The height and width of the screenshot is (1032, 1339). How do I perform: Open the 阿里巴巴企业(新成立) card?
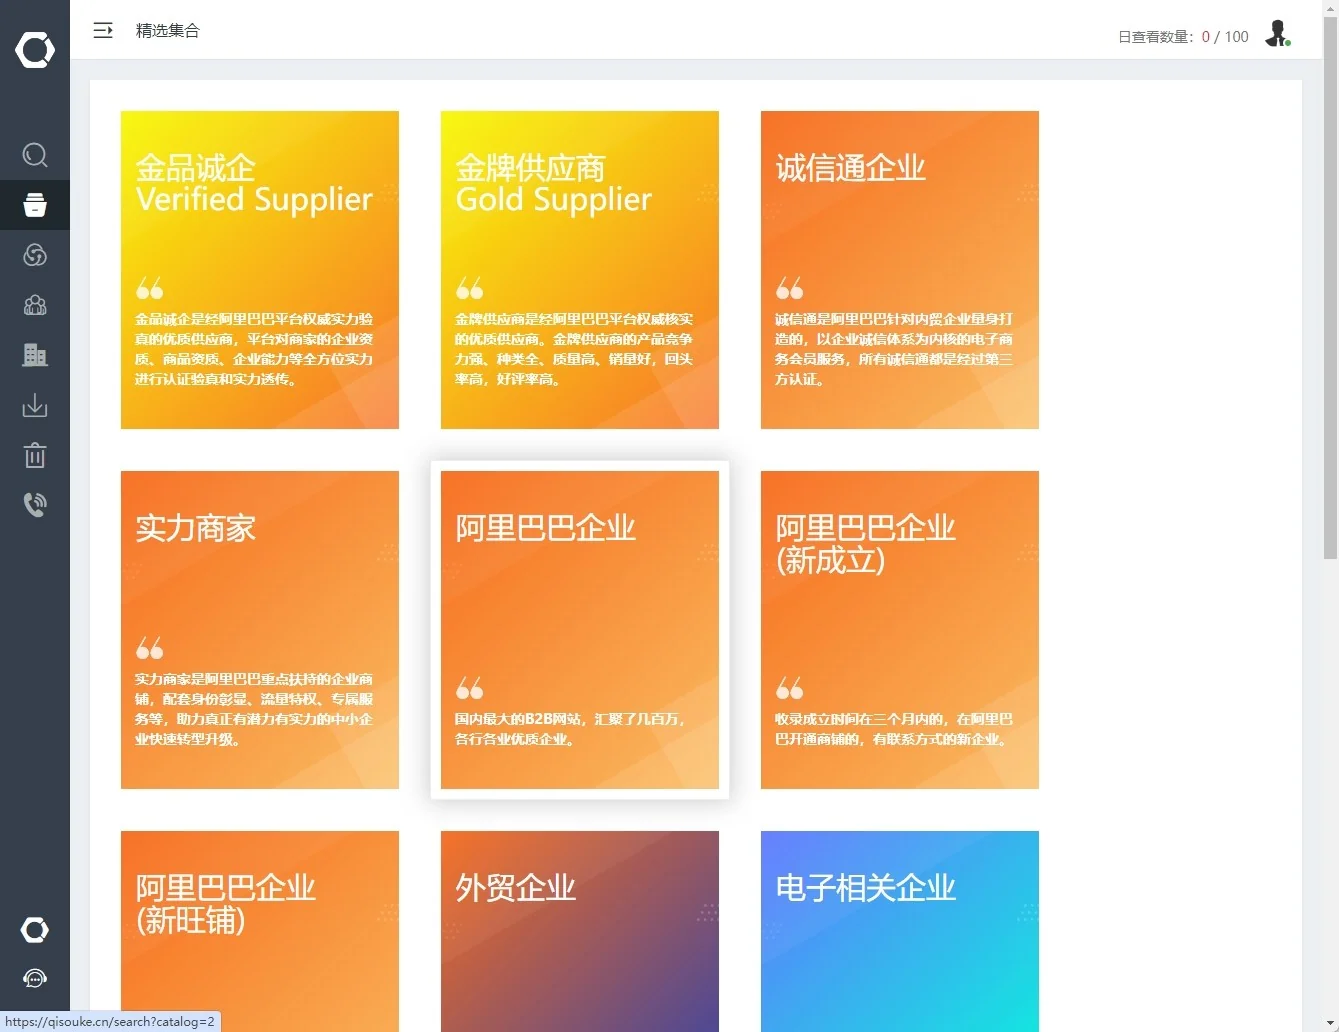(x=900, y=630)
